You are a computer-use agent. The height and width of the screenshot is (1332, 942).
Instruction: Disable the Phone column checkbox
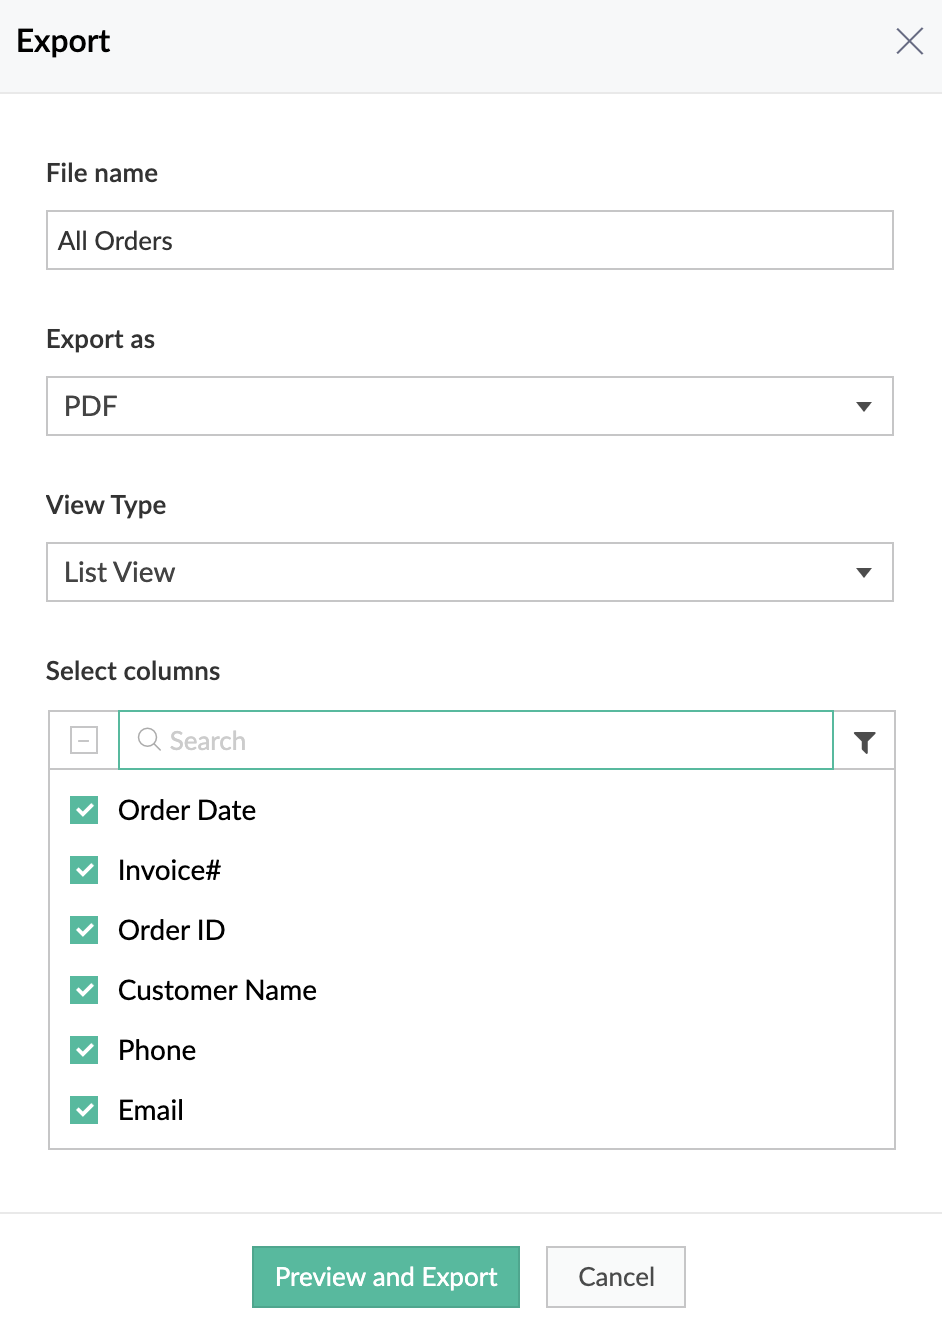click(85, 1050)
